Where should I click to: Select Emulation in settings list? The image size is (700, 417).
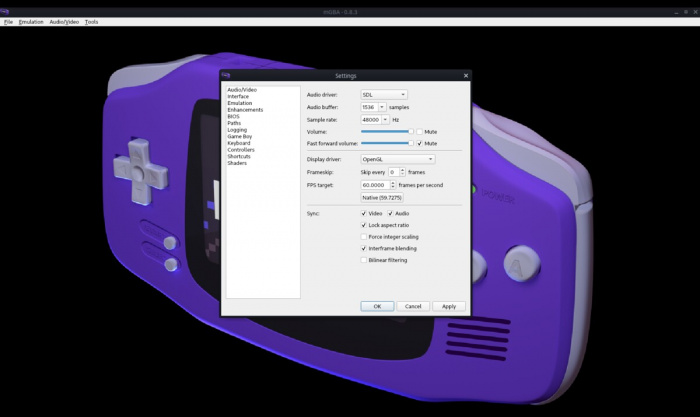point(239,103)
